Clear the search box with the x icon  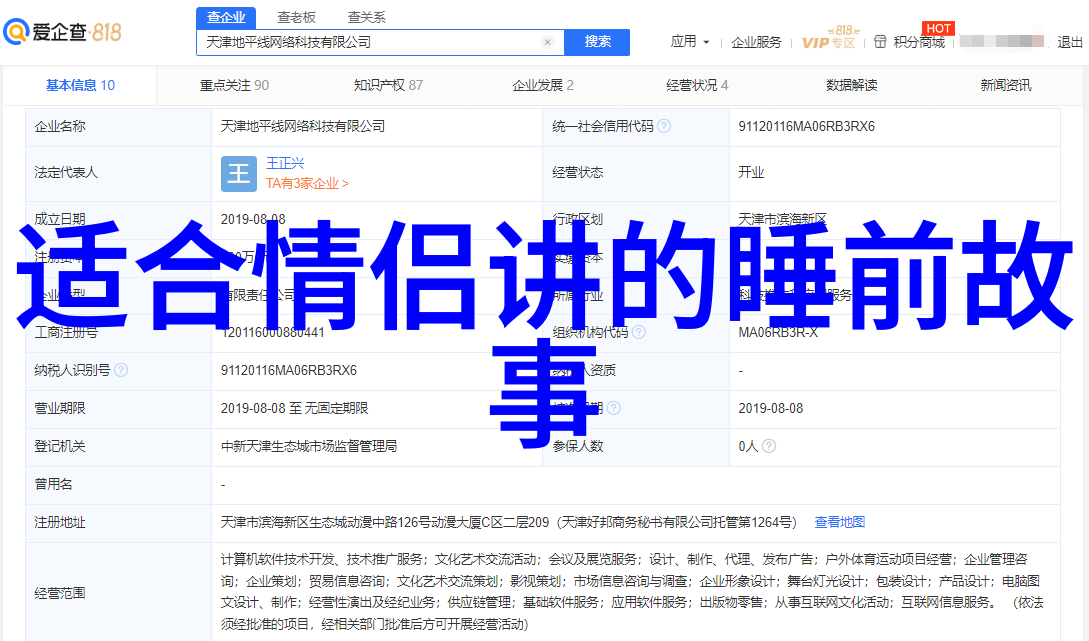tap(547, 42)
